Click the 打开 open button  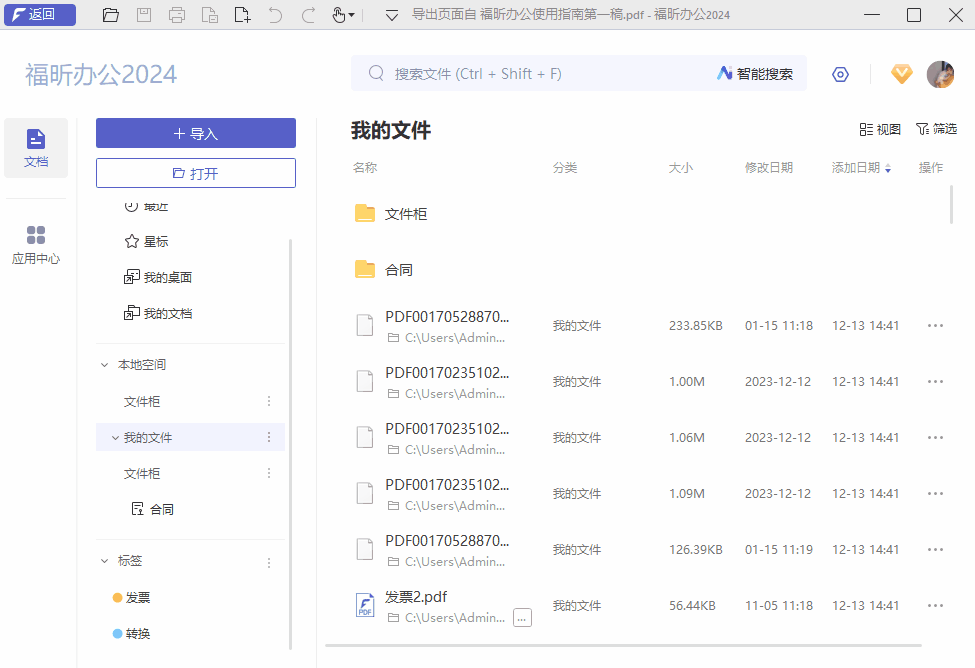[x=195, y=172]
